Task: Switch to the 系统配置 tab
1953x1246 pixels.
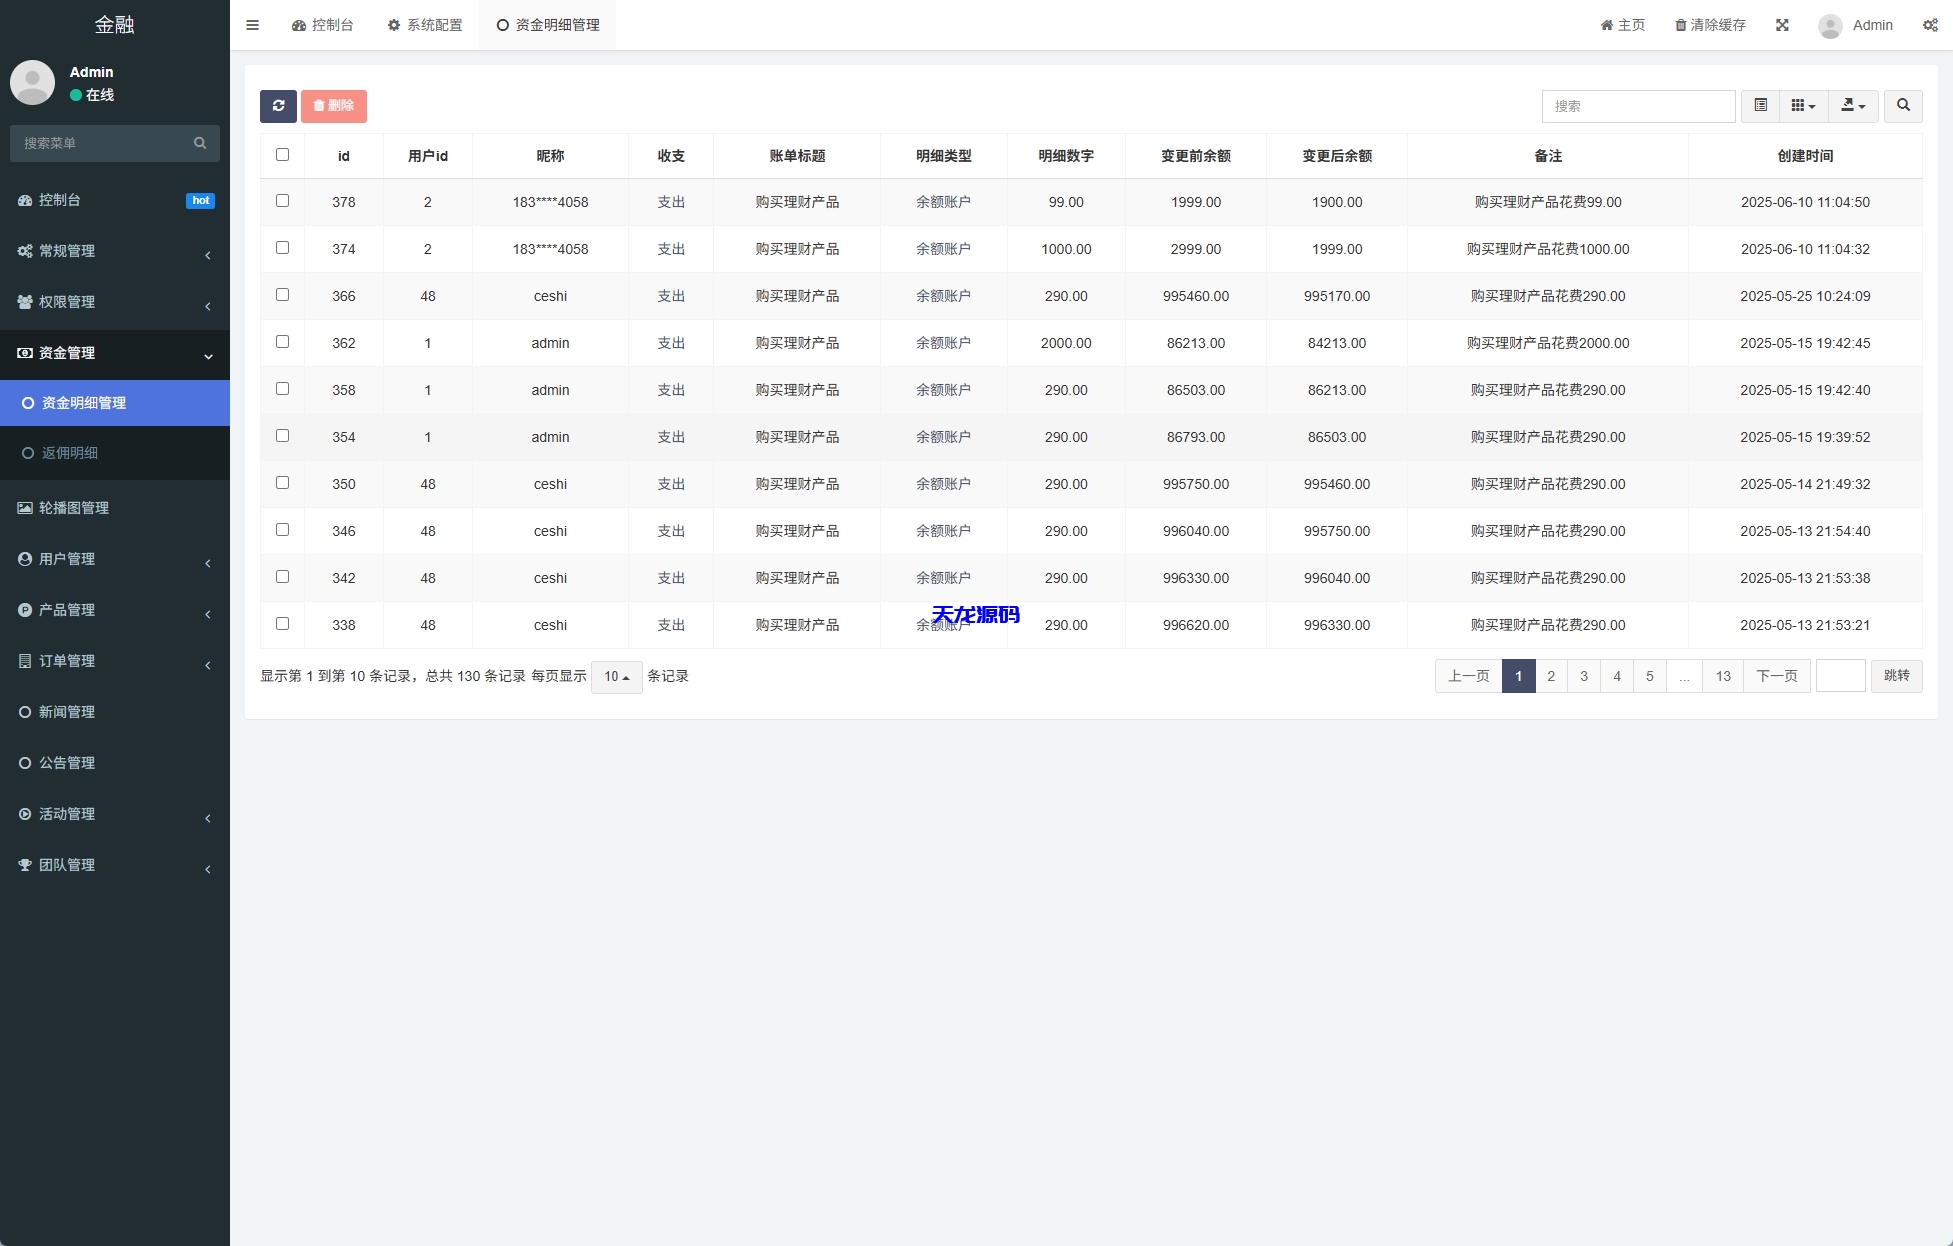Action: point(425,25)
